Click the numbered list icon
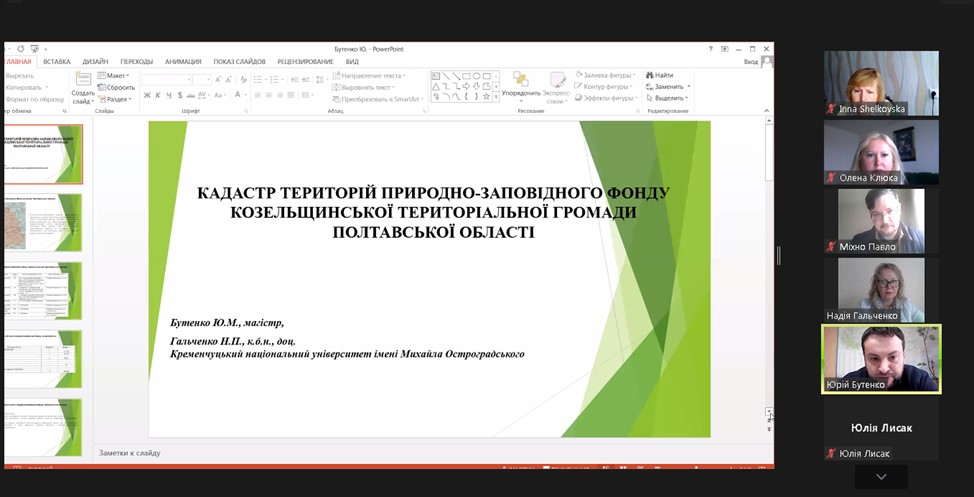The height and width of the screenshot is (497, 974). [276, 80]
